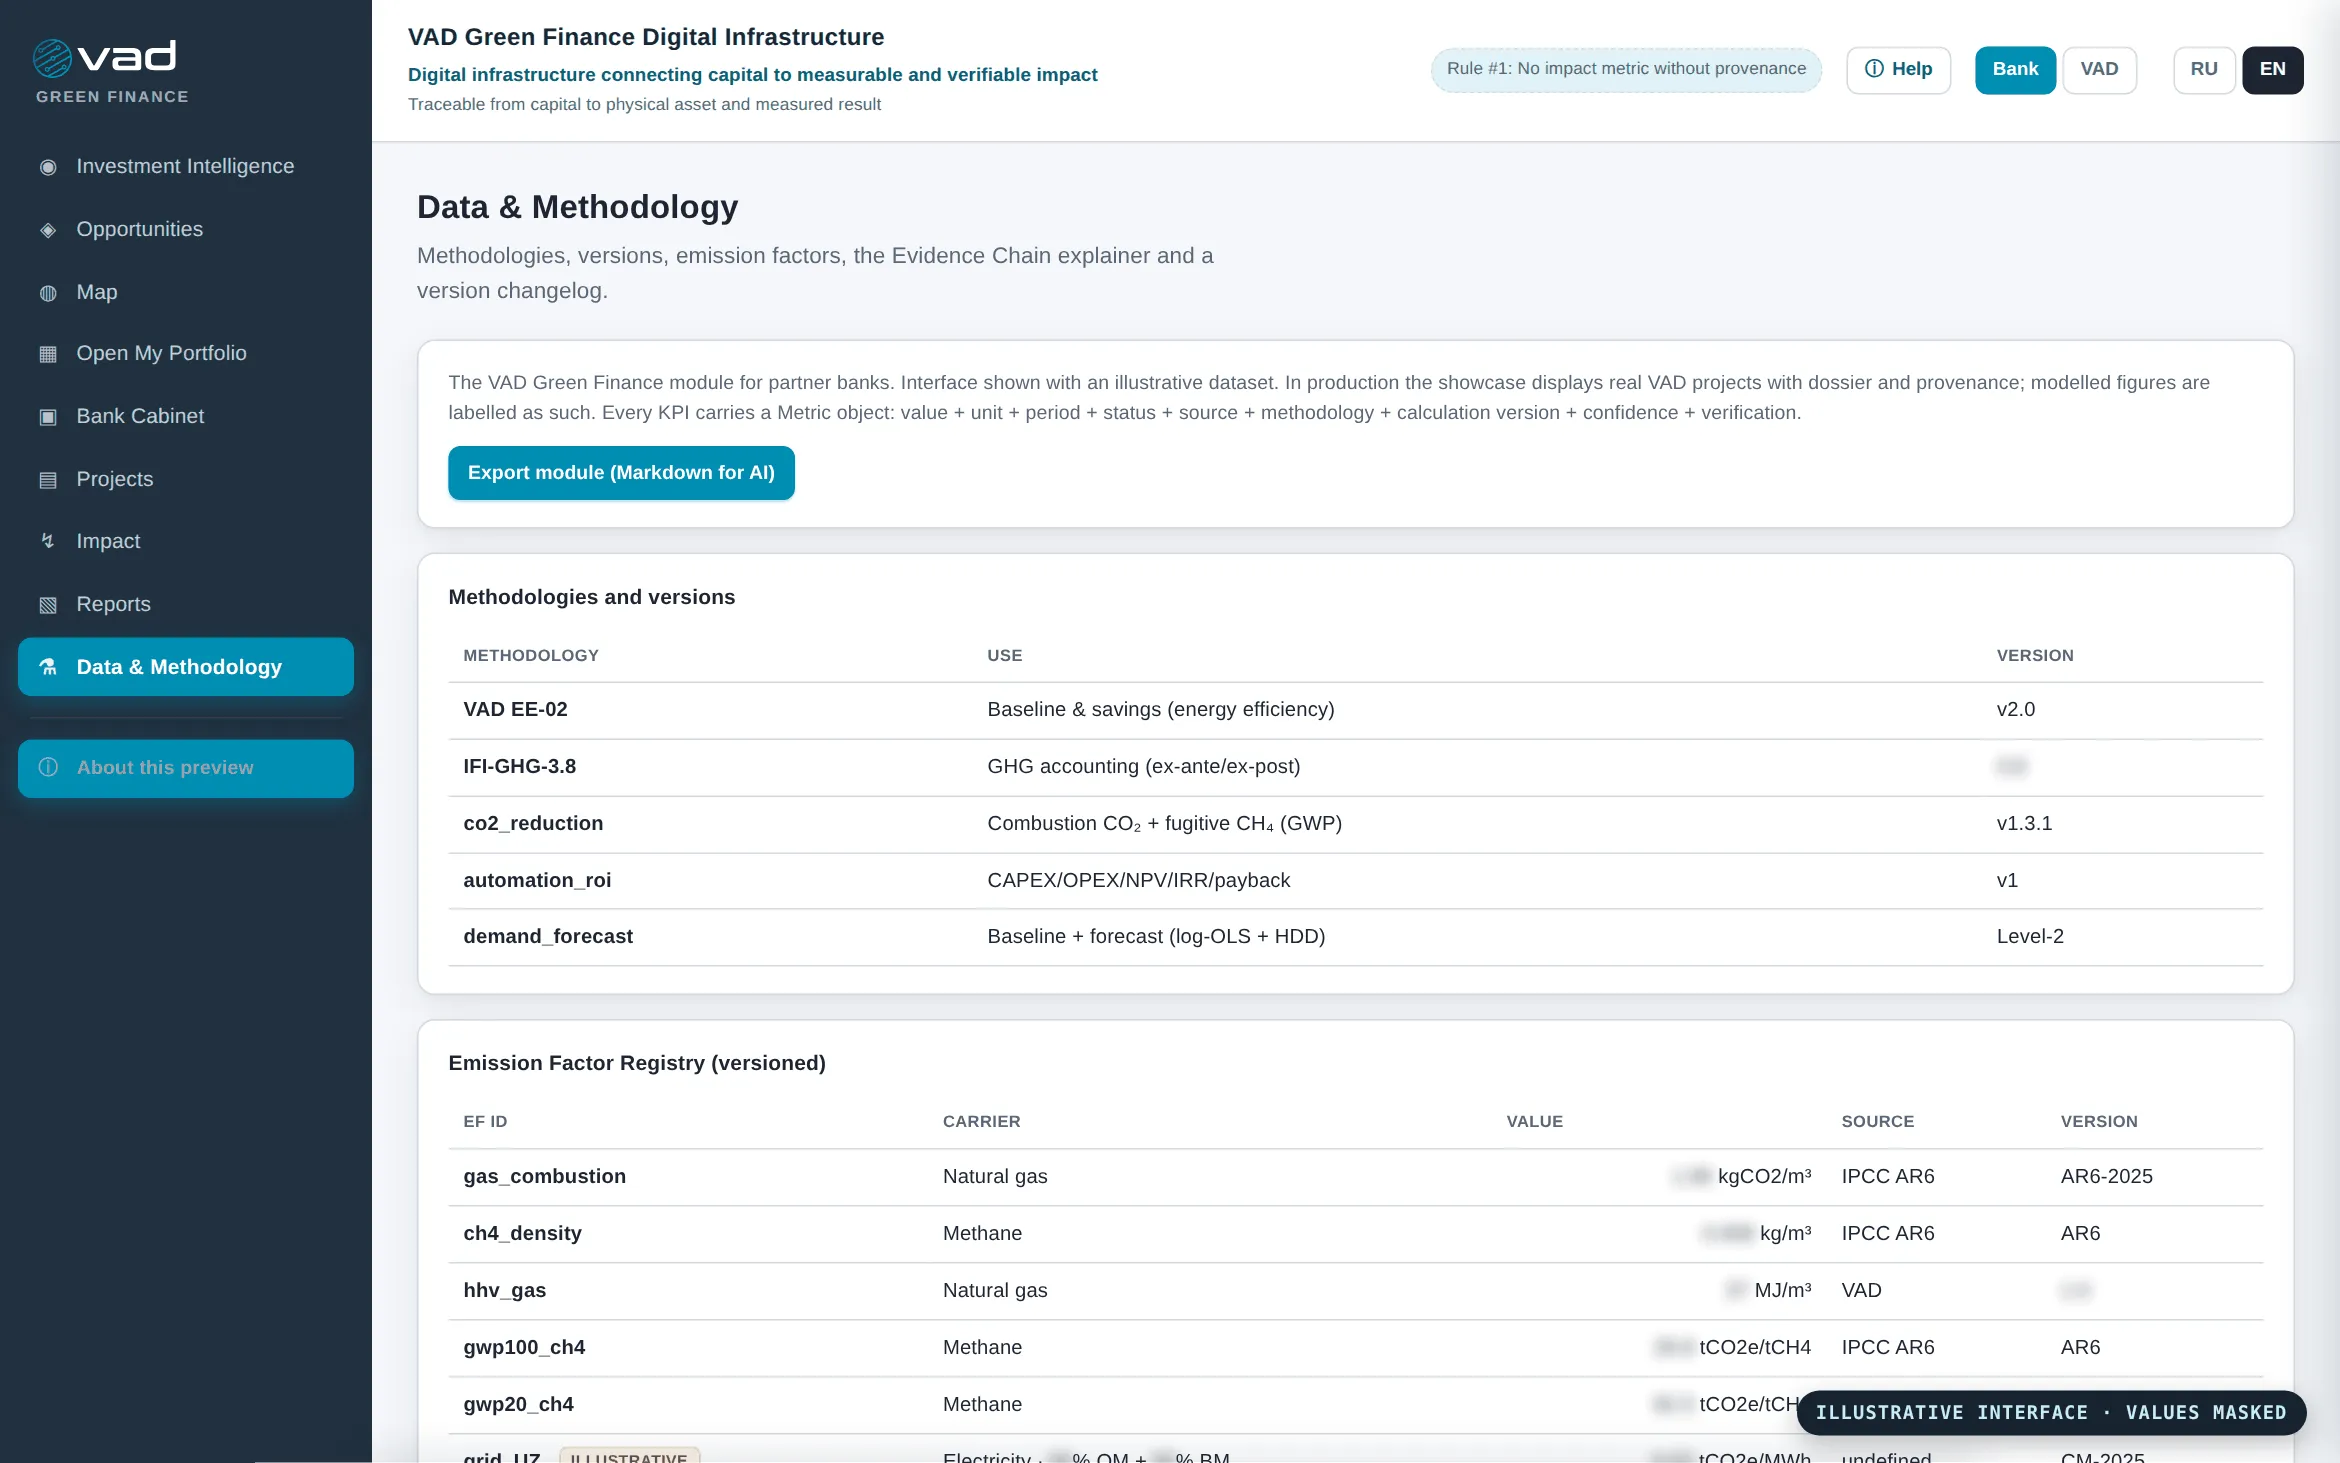Click the Reports icon in sidebar
2340x1463 pixels.
(x=48, y=605)
